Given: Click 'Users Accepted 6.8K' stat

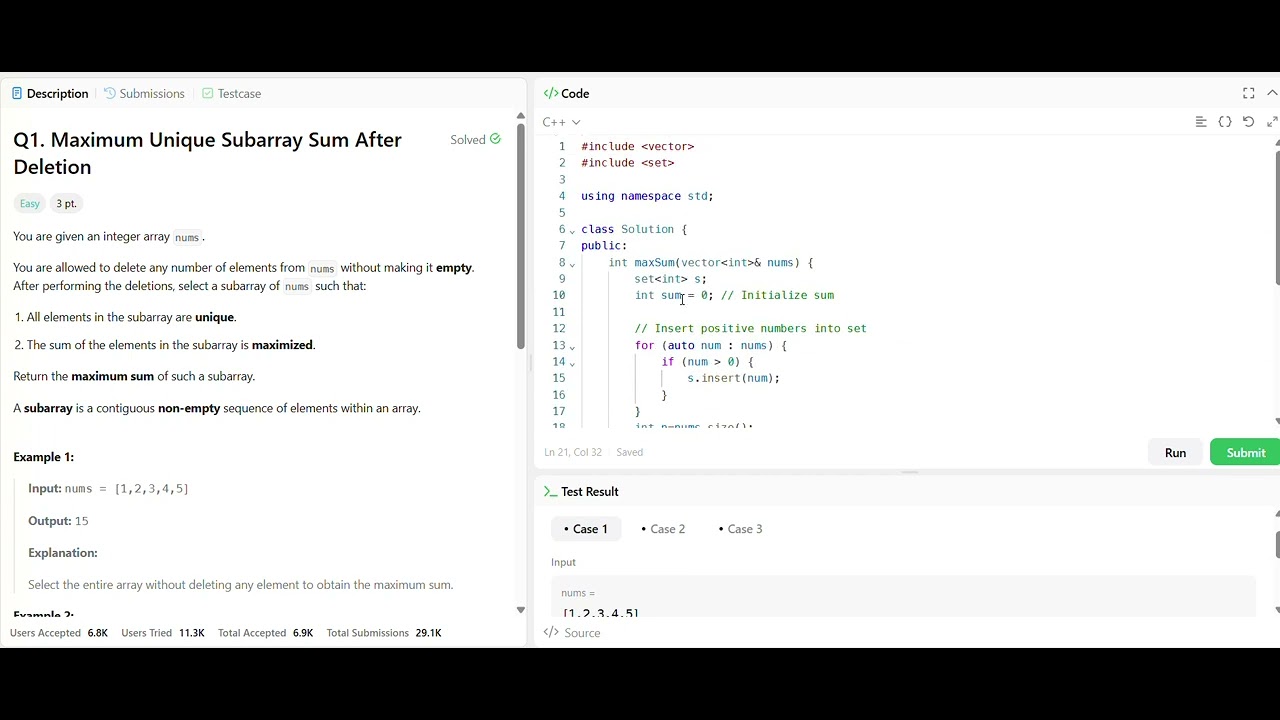Looking at the screenshot, I should [59, 633].
